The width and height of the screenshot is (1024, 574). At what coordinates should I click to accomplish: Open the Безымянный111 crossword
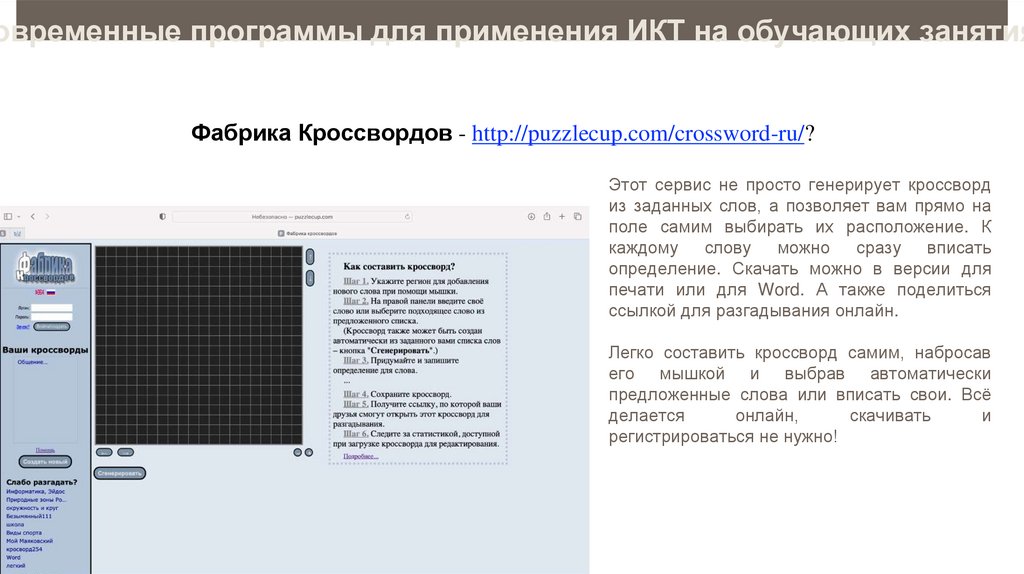point(29,516)
